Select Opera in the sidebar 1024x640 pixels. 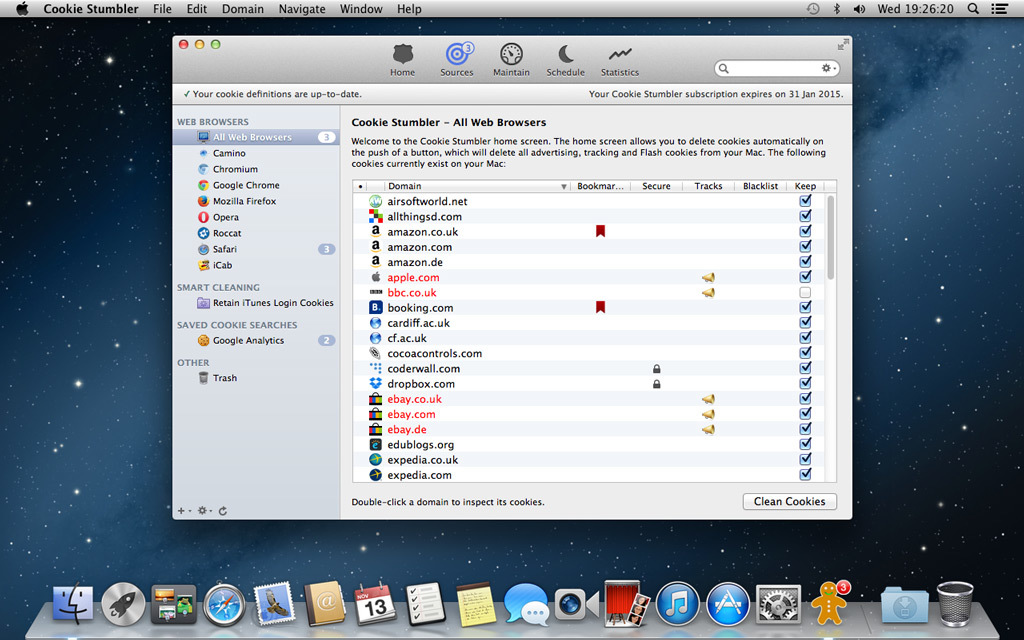225,217
